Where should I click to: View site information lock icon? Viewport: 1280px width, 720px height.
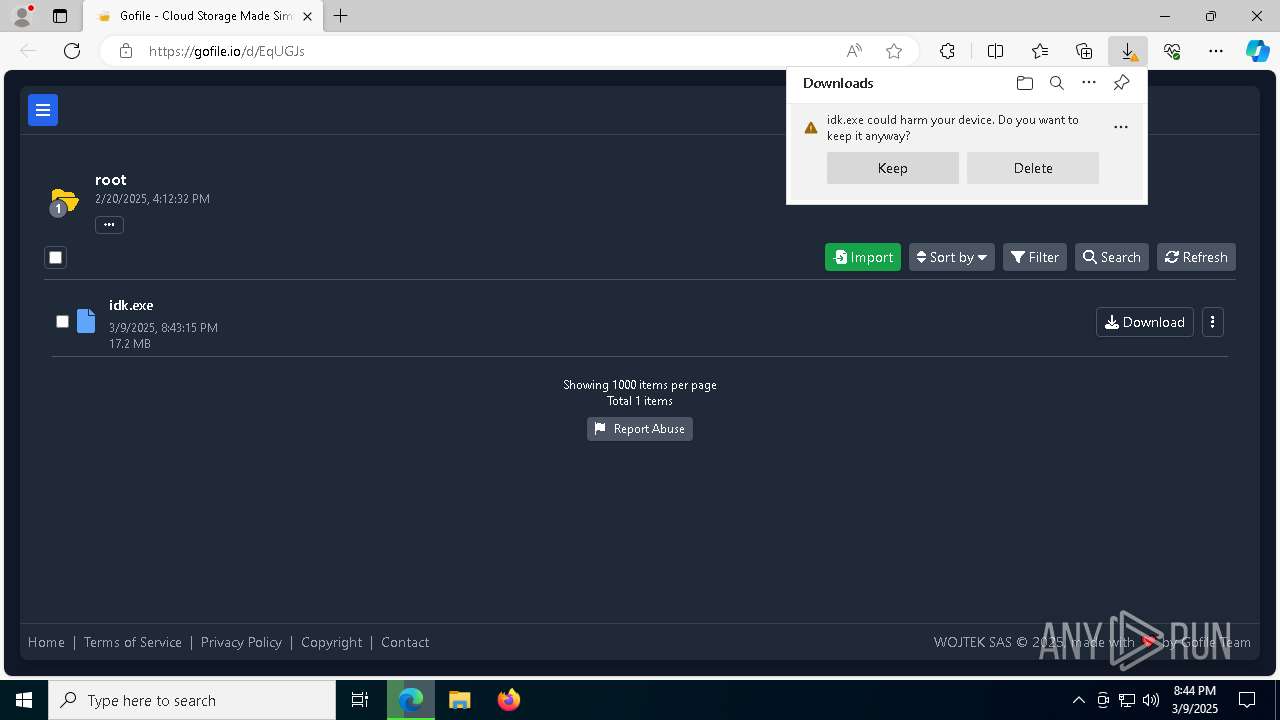(126, 51)
